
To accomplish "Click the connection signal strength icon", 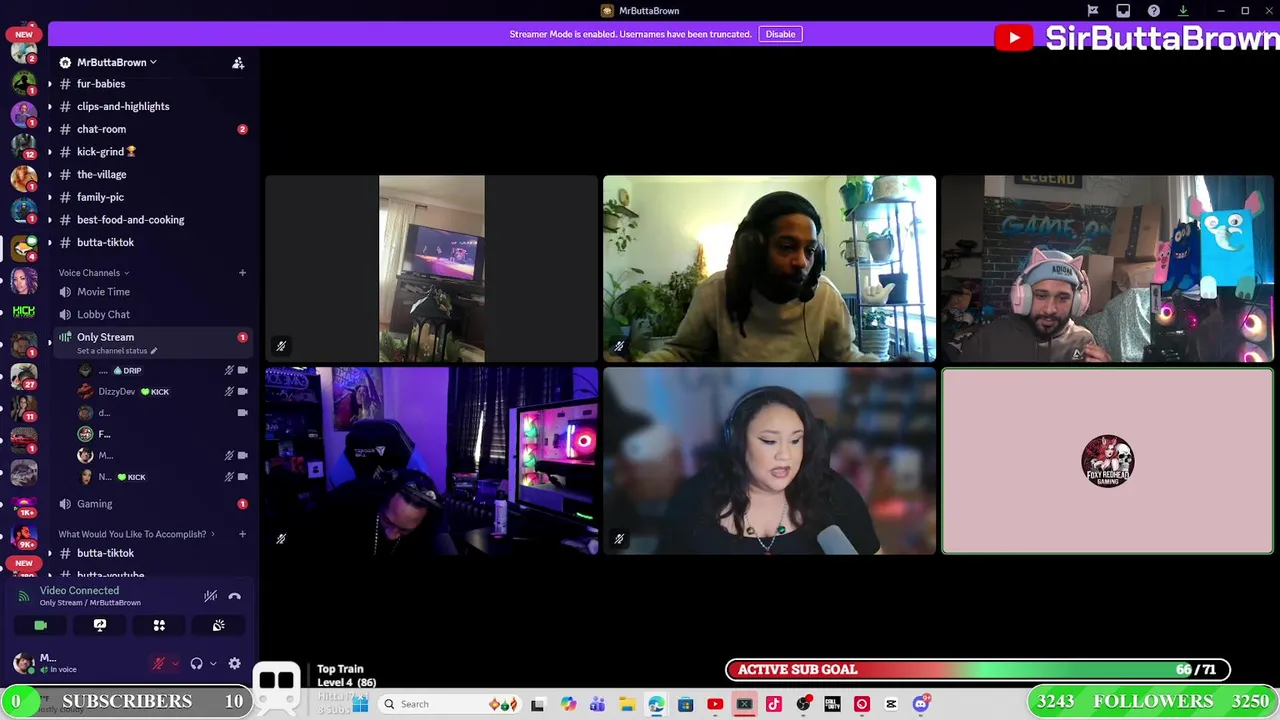I will [24, 596].
